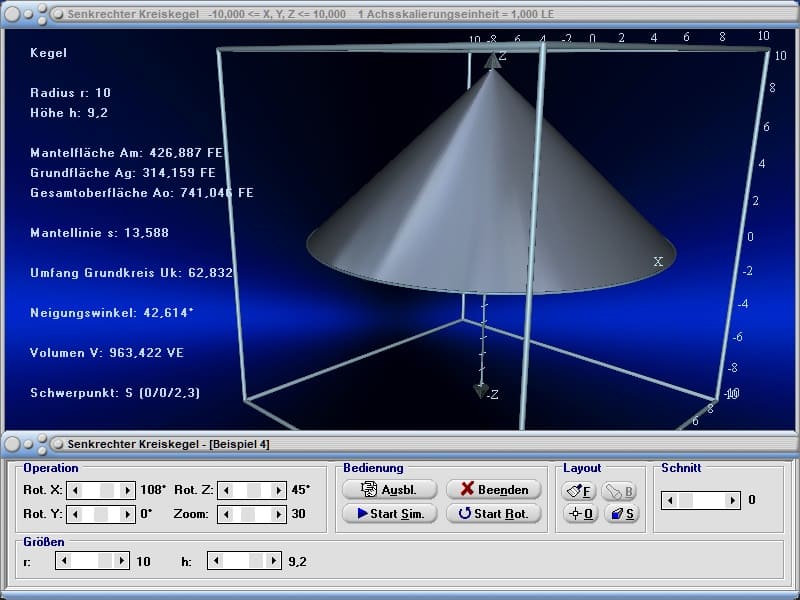Click the Layout O crosshair button
Image resolution: width=800 pixels, height=600 pixels.
point(581,513)
